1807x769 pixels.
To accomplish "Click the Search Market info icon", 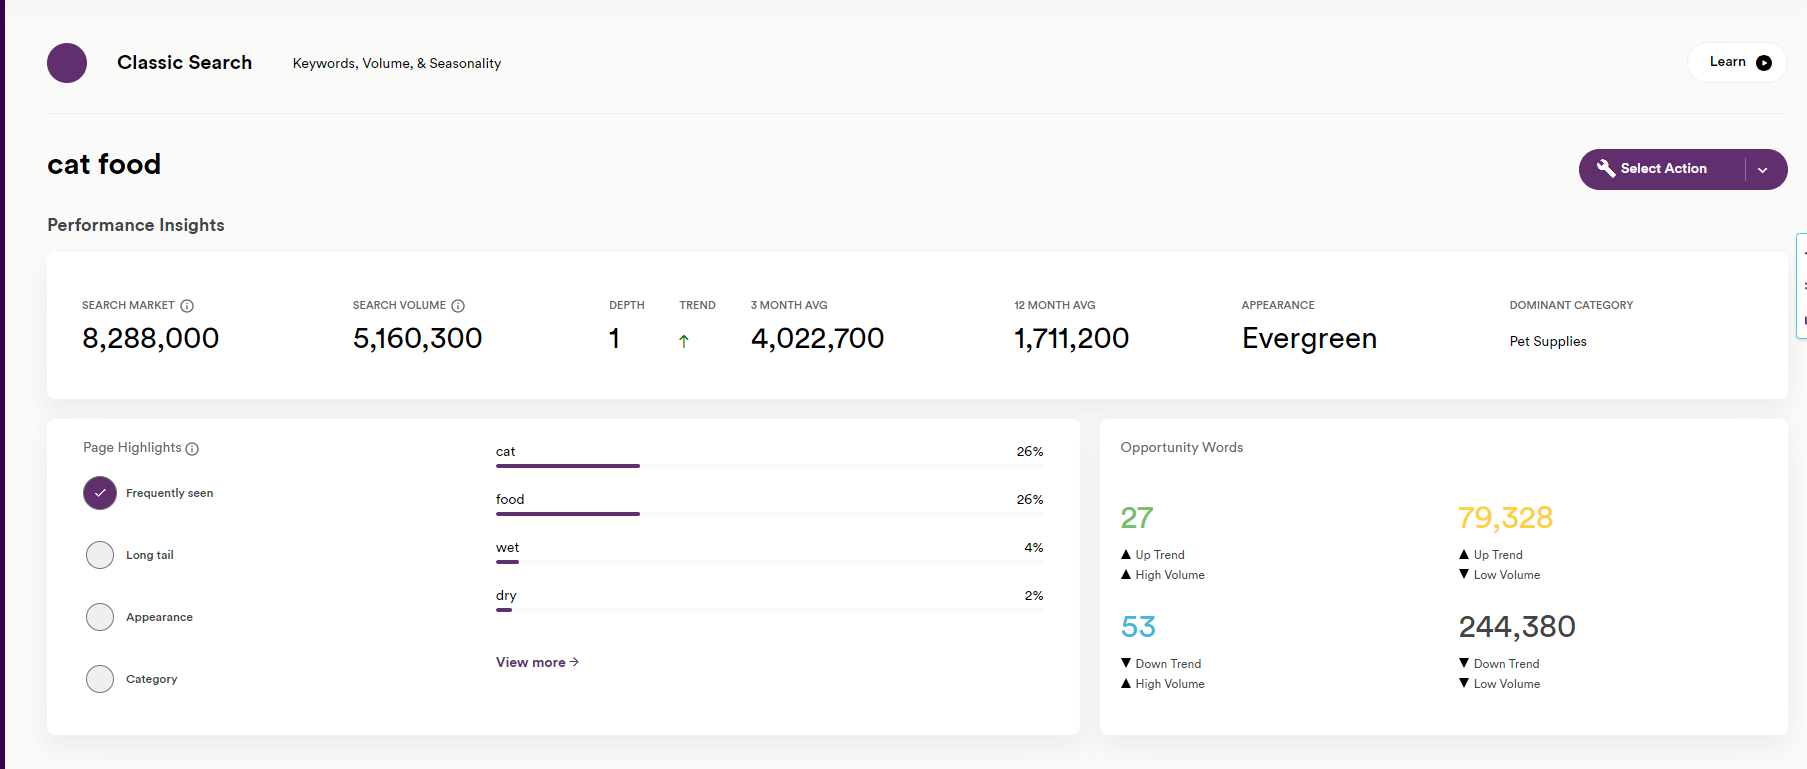I will [187, 306].
